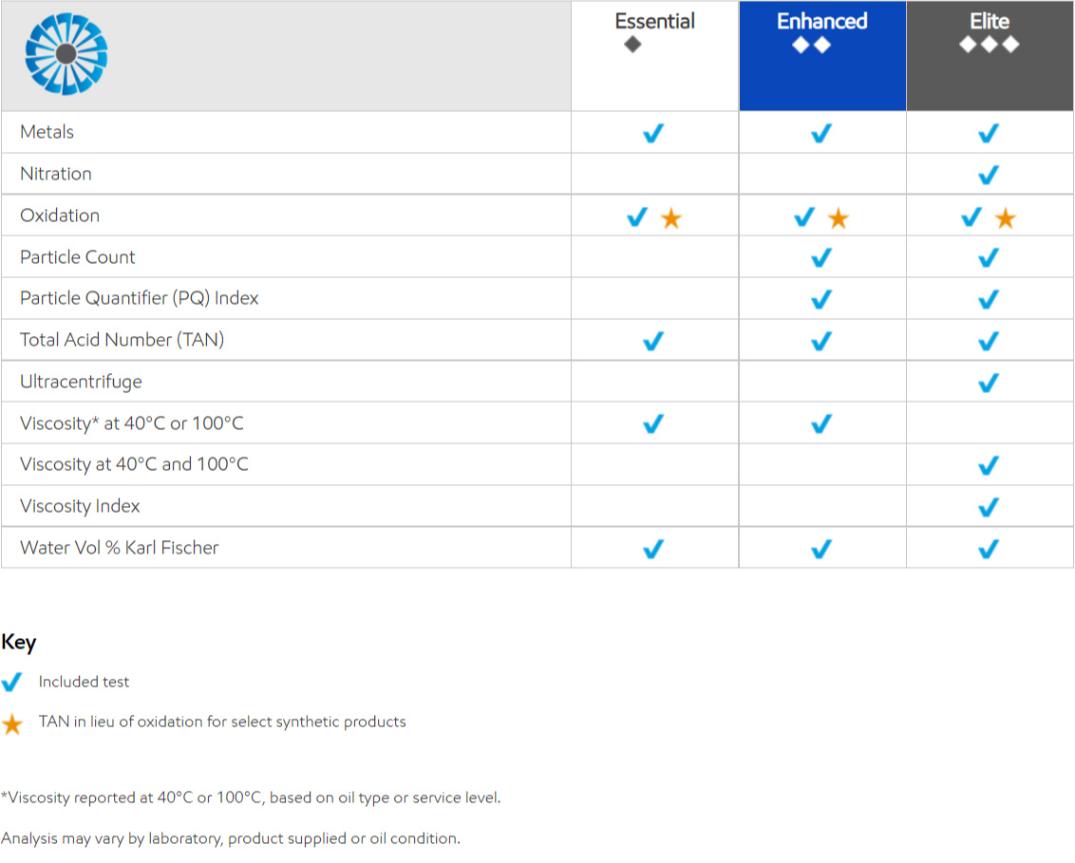Click the Particle Quantifier (PQ) Index label

click(x=139, y=298)
